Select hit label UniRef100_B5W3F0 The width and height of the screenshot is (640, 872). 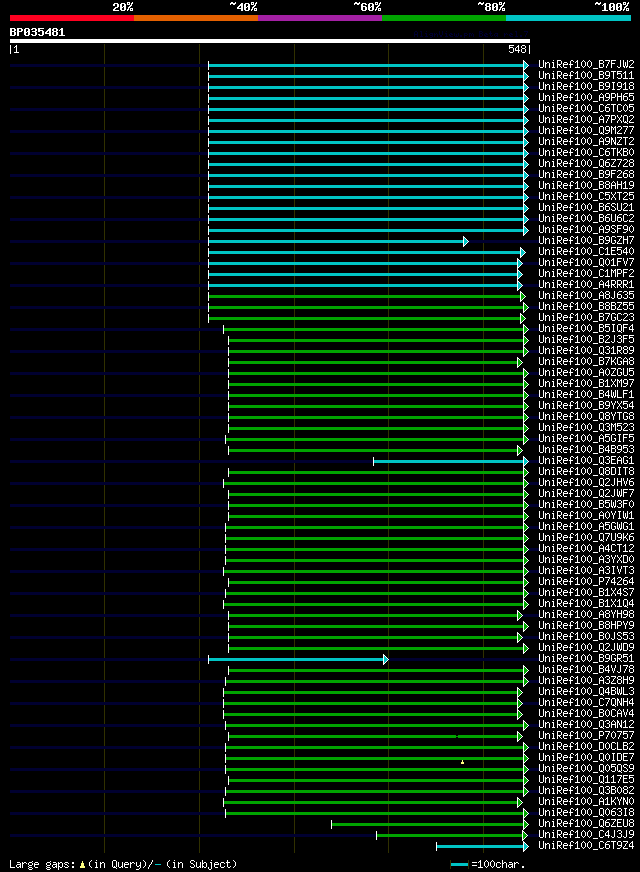click(x=586, y=505)
